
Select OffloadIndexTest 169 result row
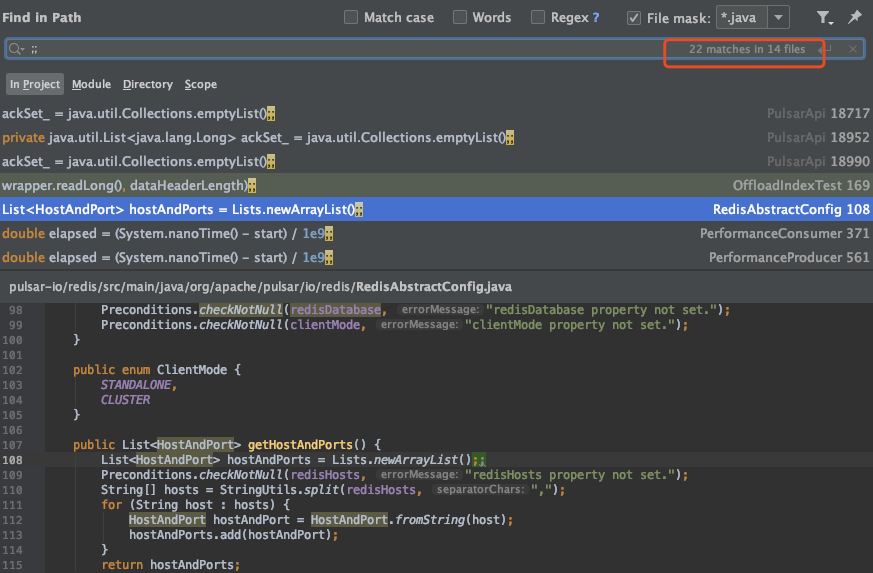(436, 185)
